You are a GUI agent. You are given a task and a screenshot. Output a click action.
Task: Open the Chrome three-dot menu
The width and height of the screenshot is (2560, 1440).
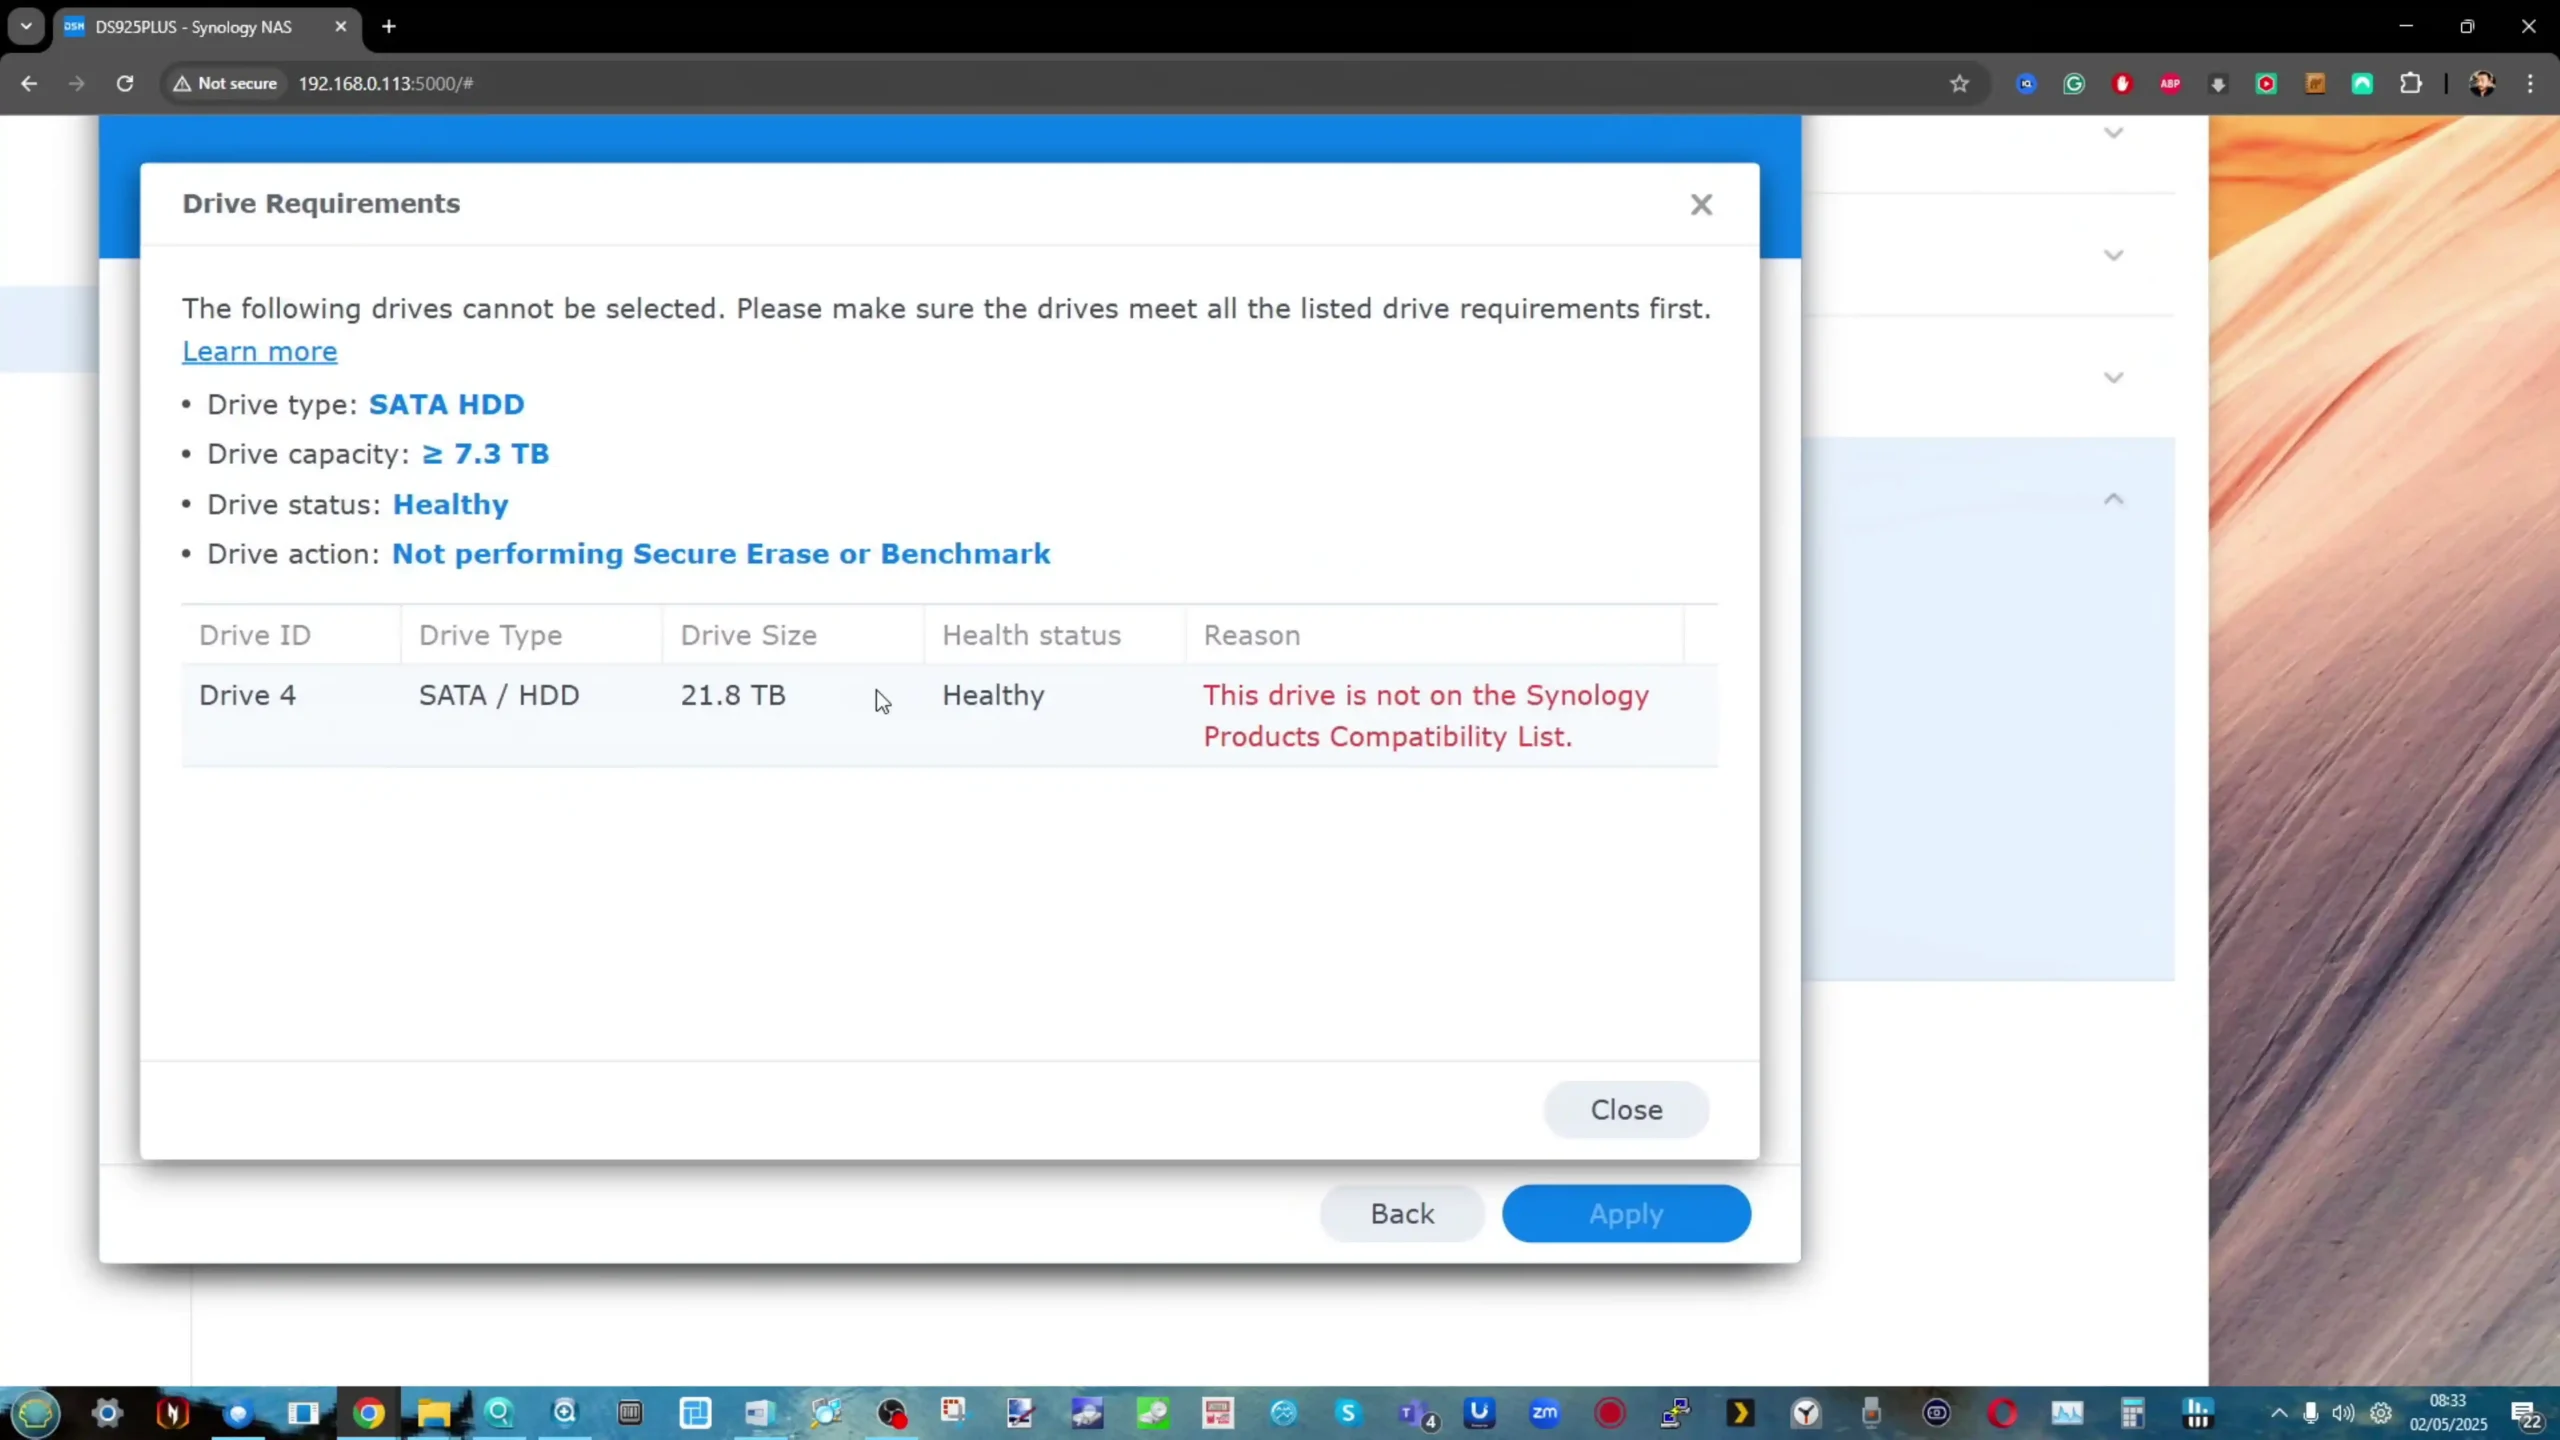tap(2530, 84)
